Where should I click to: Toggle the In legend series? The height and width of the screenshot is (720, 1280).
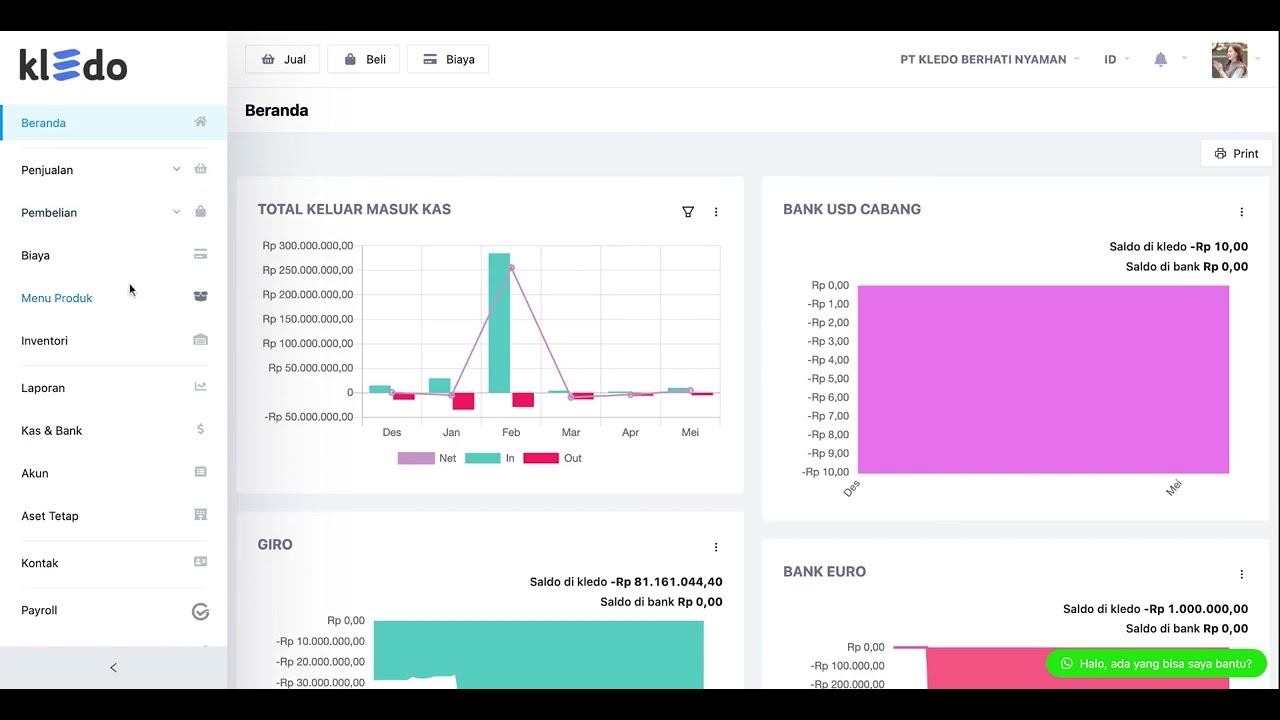click(x=490, y=458)
